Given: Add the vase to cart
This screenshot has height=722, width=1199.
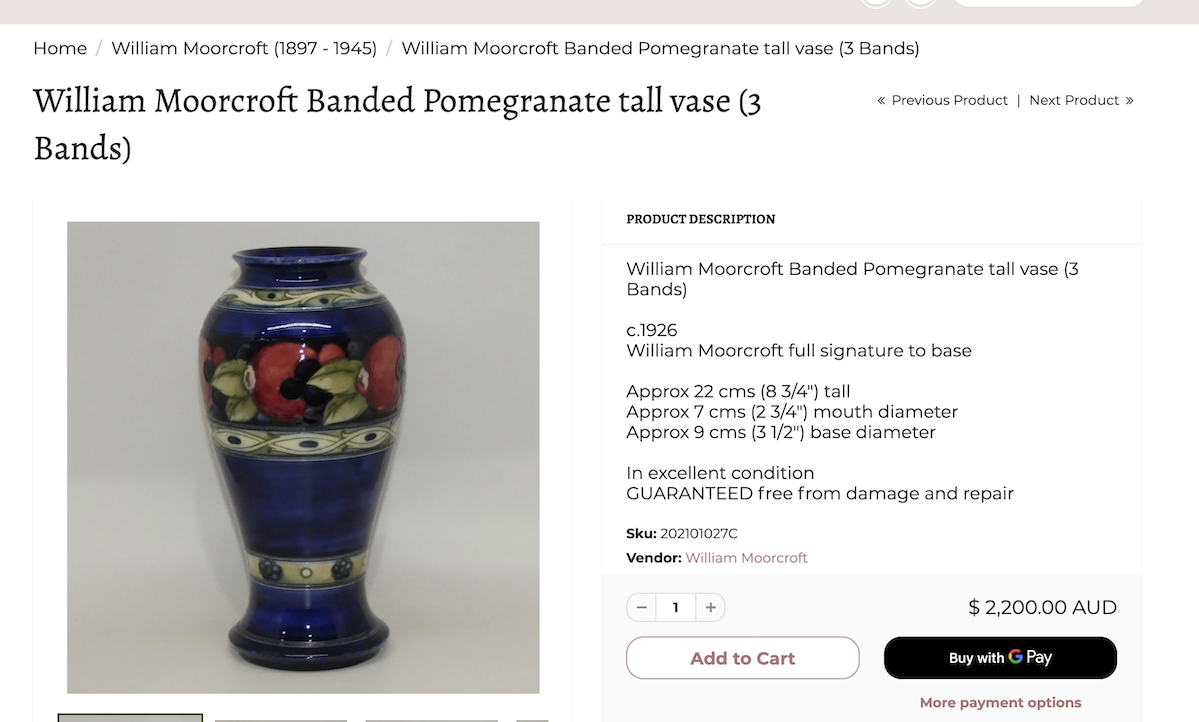Looking at the screenshot, I should tap(742, 658).
